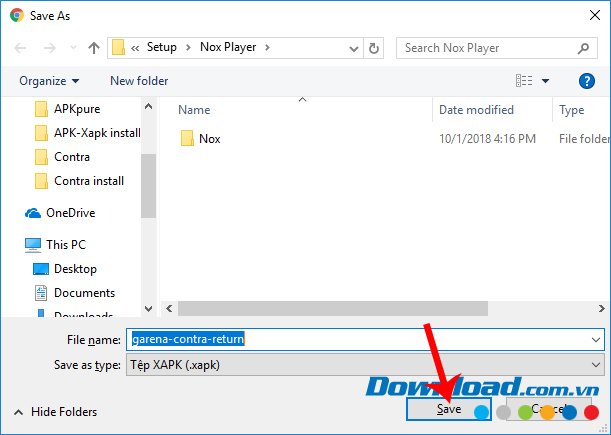Sort by Type column header
Viewport: 611px width, 435px height.
point(572,110)
